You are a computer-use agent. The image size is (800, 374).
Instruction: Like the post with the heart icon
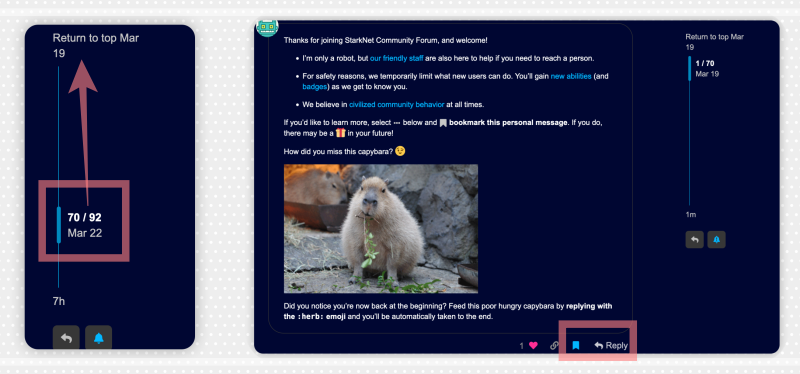click(533, 345)
